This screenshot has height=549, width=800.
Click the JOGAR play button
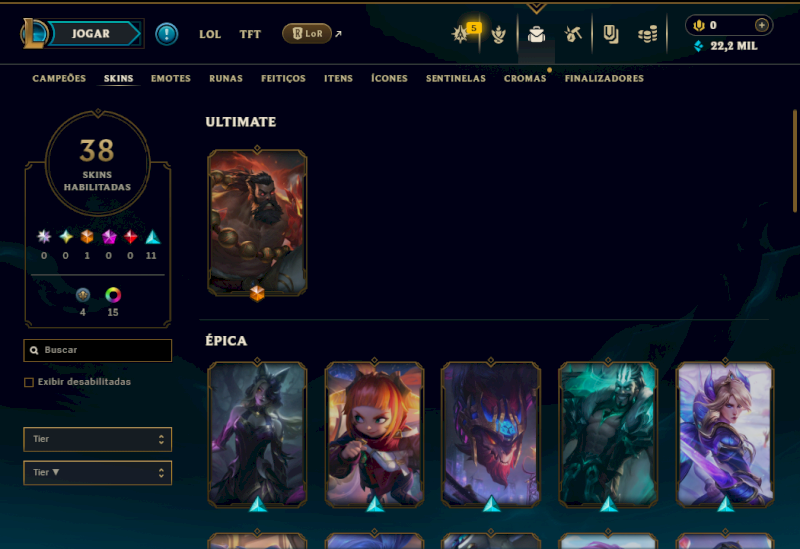[x=91, y=34]
